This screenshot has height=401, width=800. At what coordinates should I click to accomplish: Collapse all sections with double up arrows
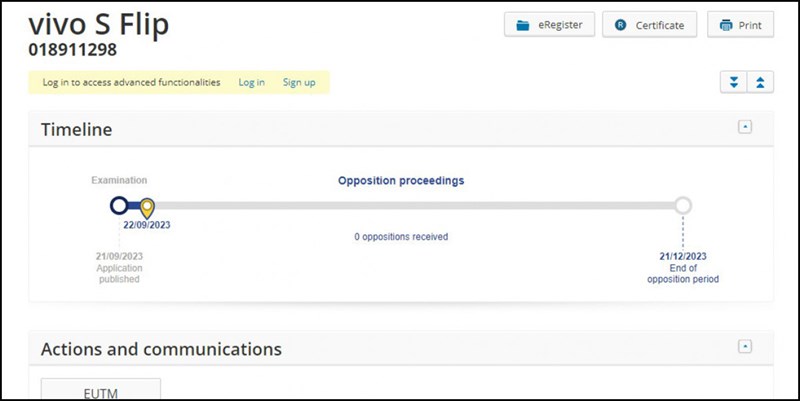click(760, 82)
